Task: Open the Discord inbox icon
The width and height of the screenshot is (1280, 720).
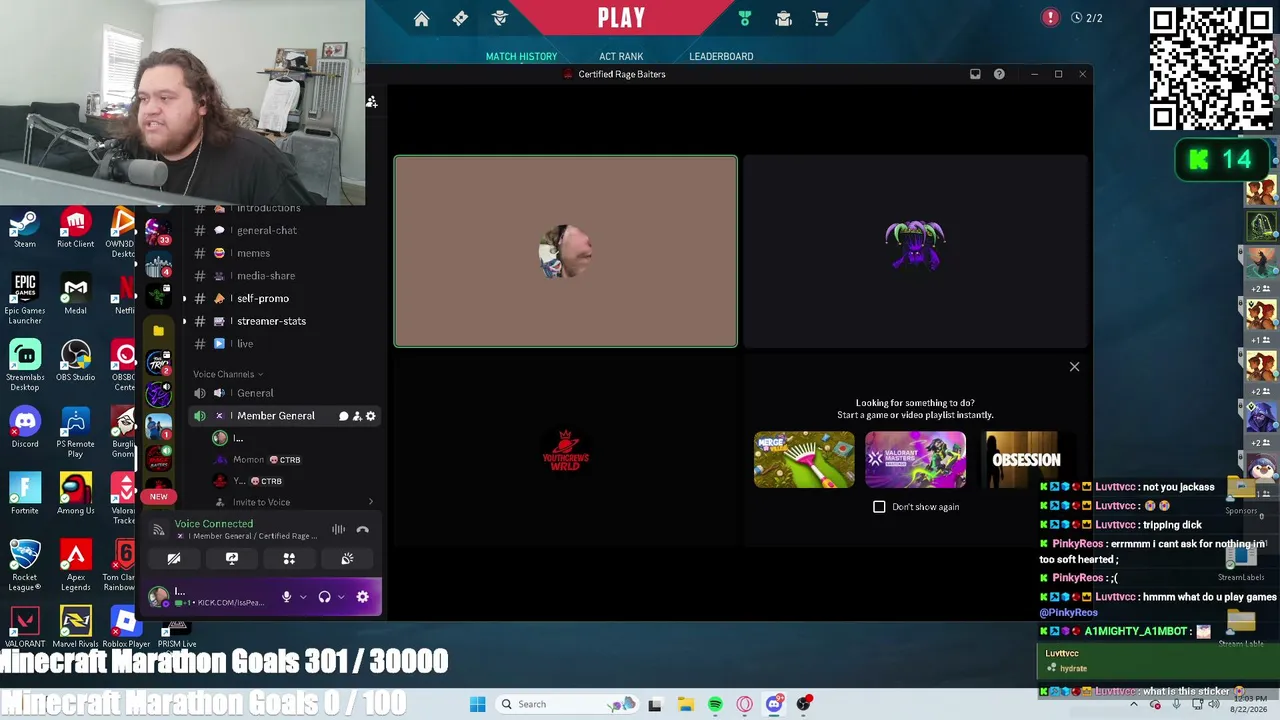Action: coord(975,74)
